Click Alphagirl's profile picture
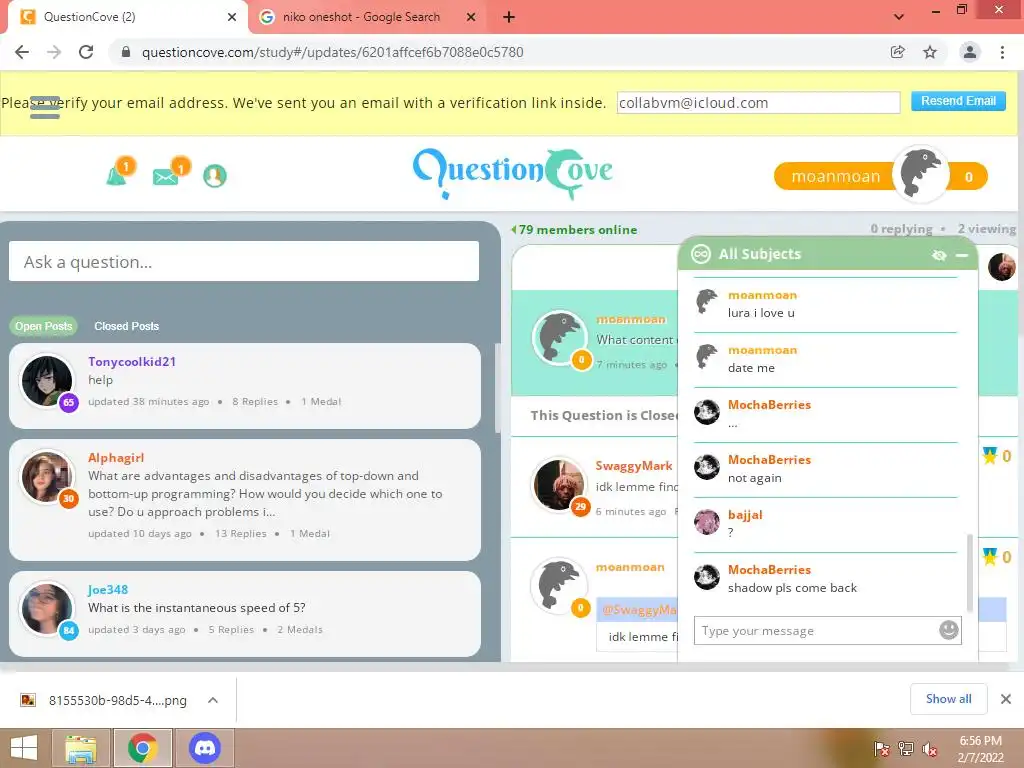The width and height of the screenshot is (1024, 768). click(47, 477)
